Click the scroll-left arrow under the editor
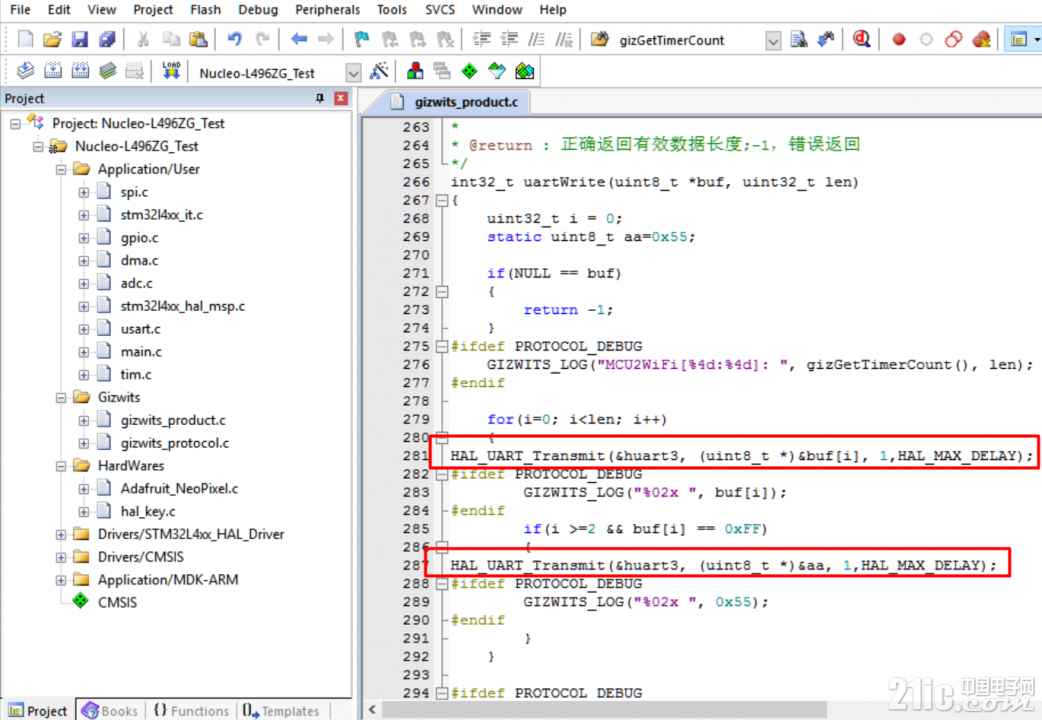The width and height of the screenshot is (1042, 720). click(372, 709)
